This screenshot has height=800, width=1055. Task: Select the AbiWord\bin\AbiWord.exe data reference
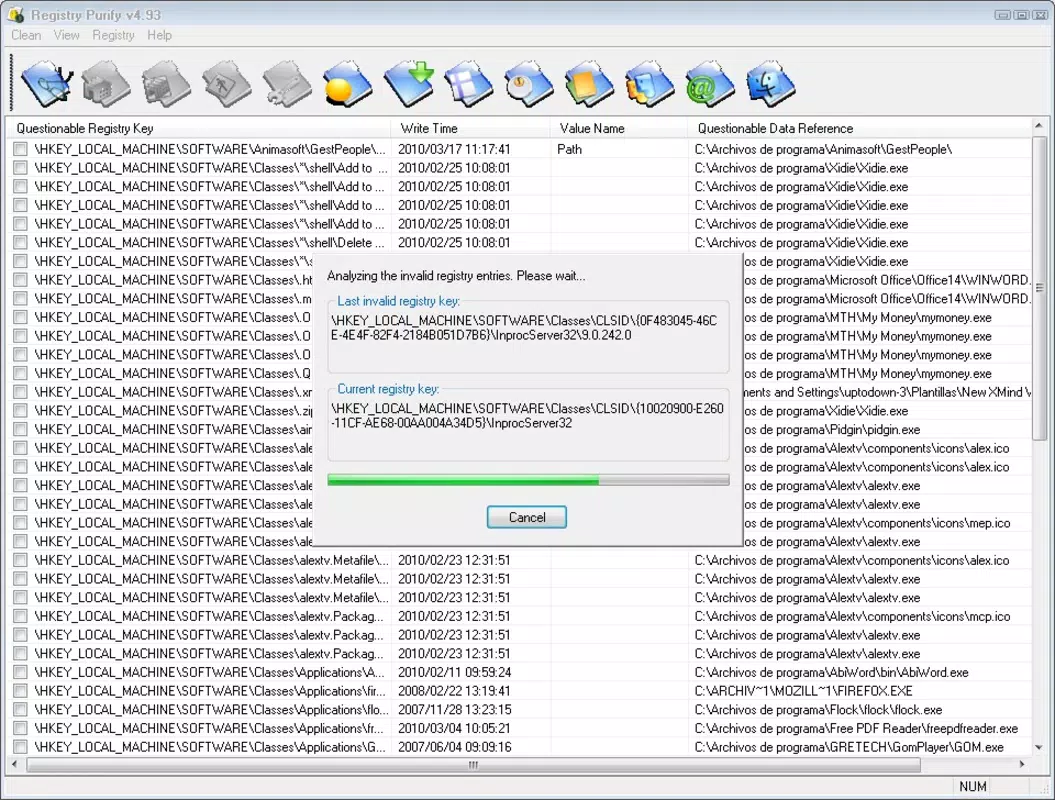tap(832, 672)
